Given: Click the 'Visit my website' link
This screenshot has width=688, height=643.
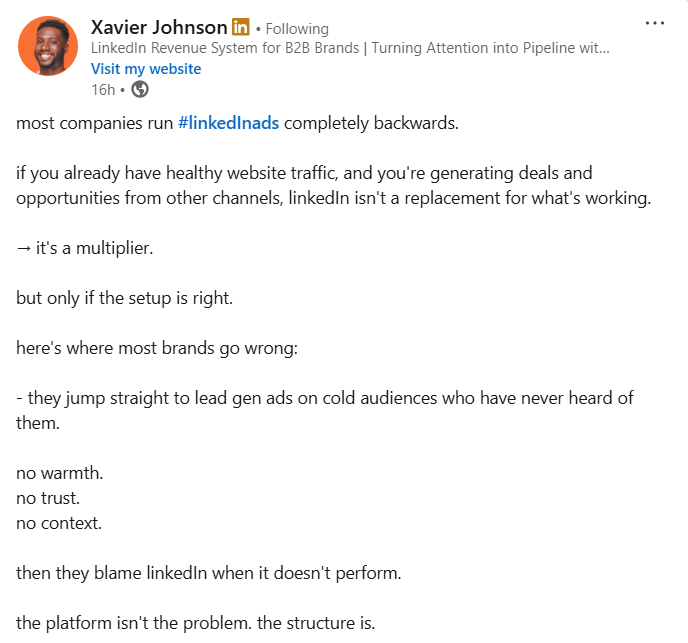Looking at the screenshot, I should click(x=146, y=69).
